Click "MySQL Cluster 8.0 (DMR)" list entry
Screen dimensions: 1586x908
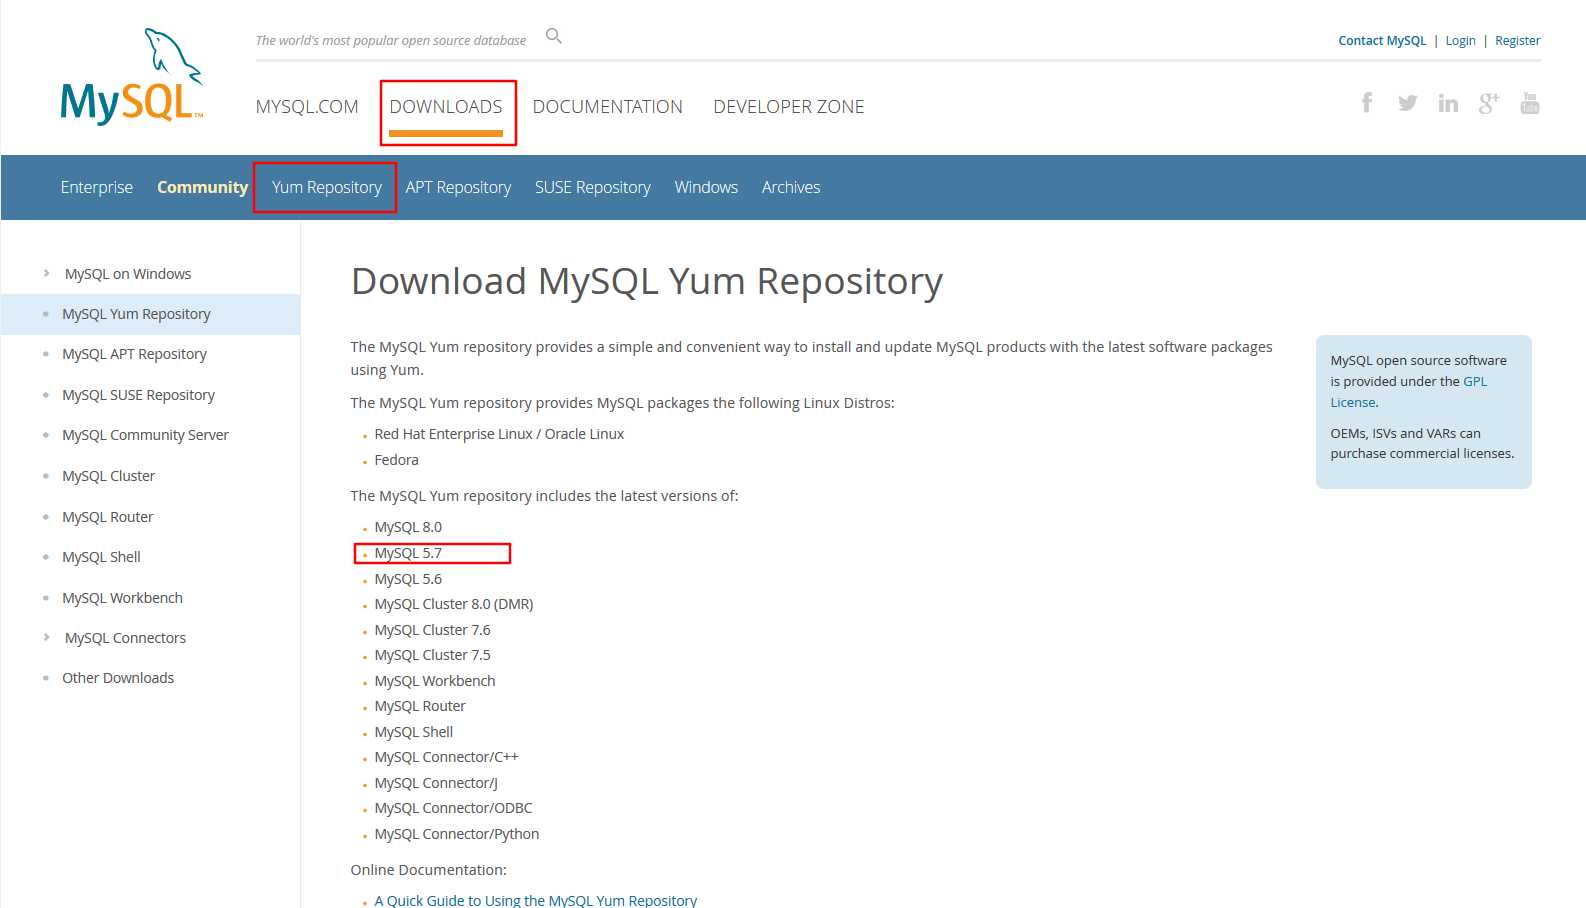(454, 604)
